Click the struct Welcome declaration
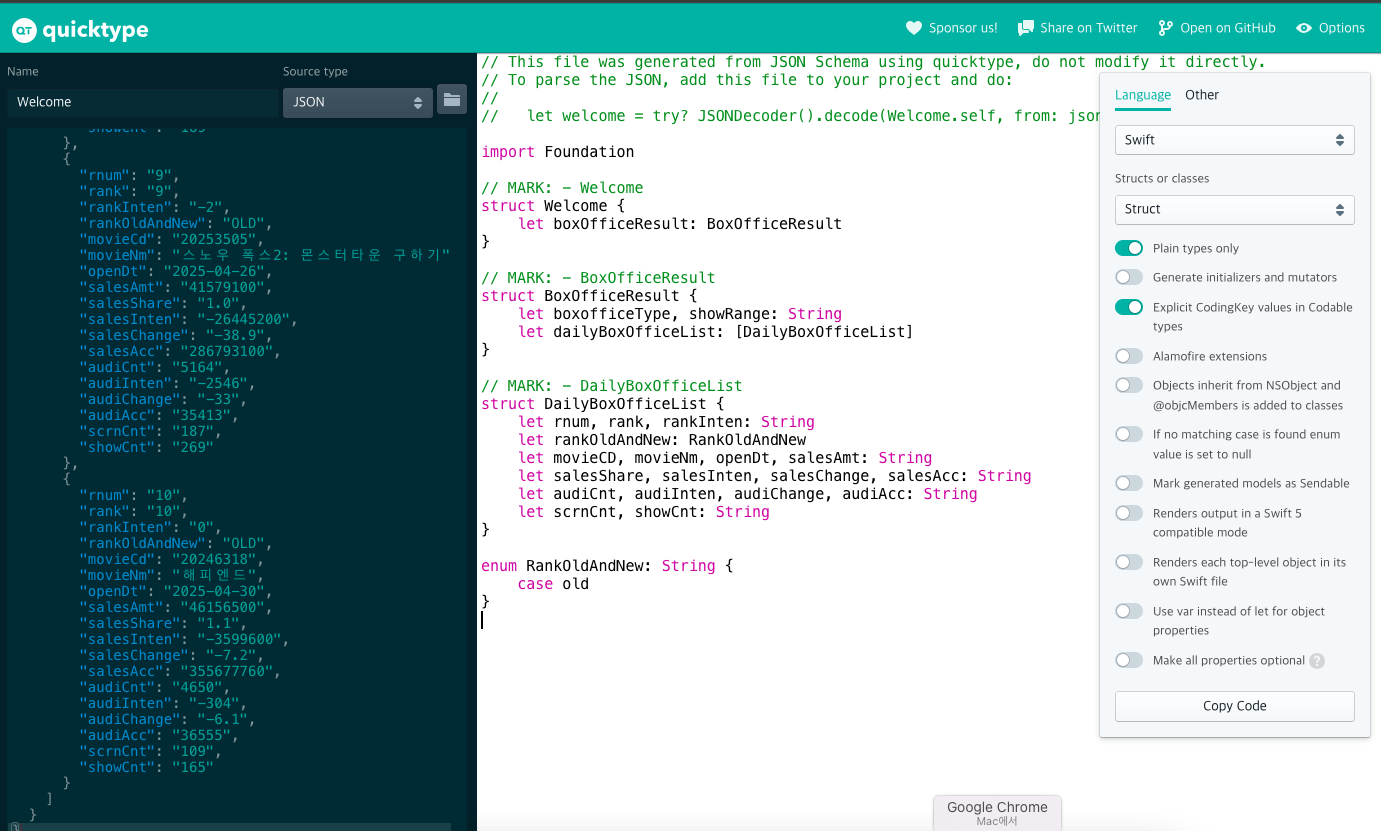 click(x=553, y=206)
